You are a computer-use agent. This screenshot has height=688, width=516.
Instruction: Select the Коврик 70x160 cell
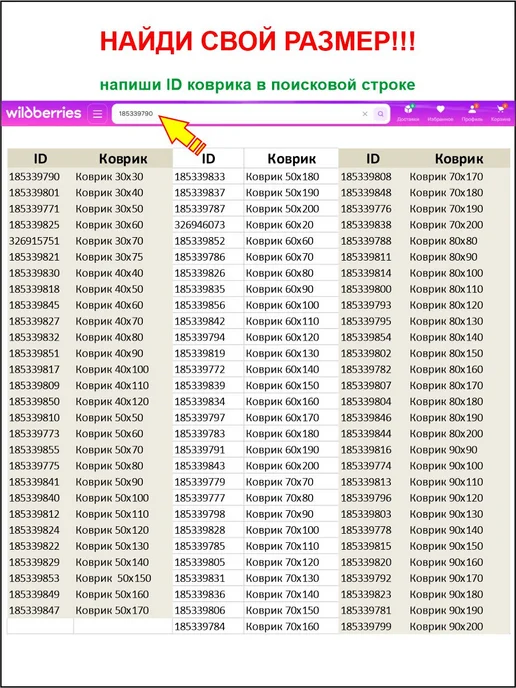282,627
